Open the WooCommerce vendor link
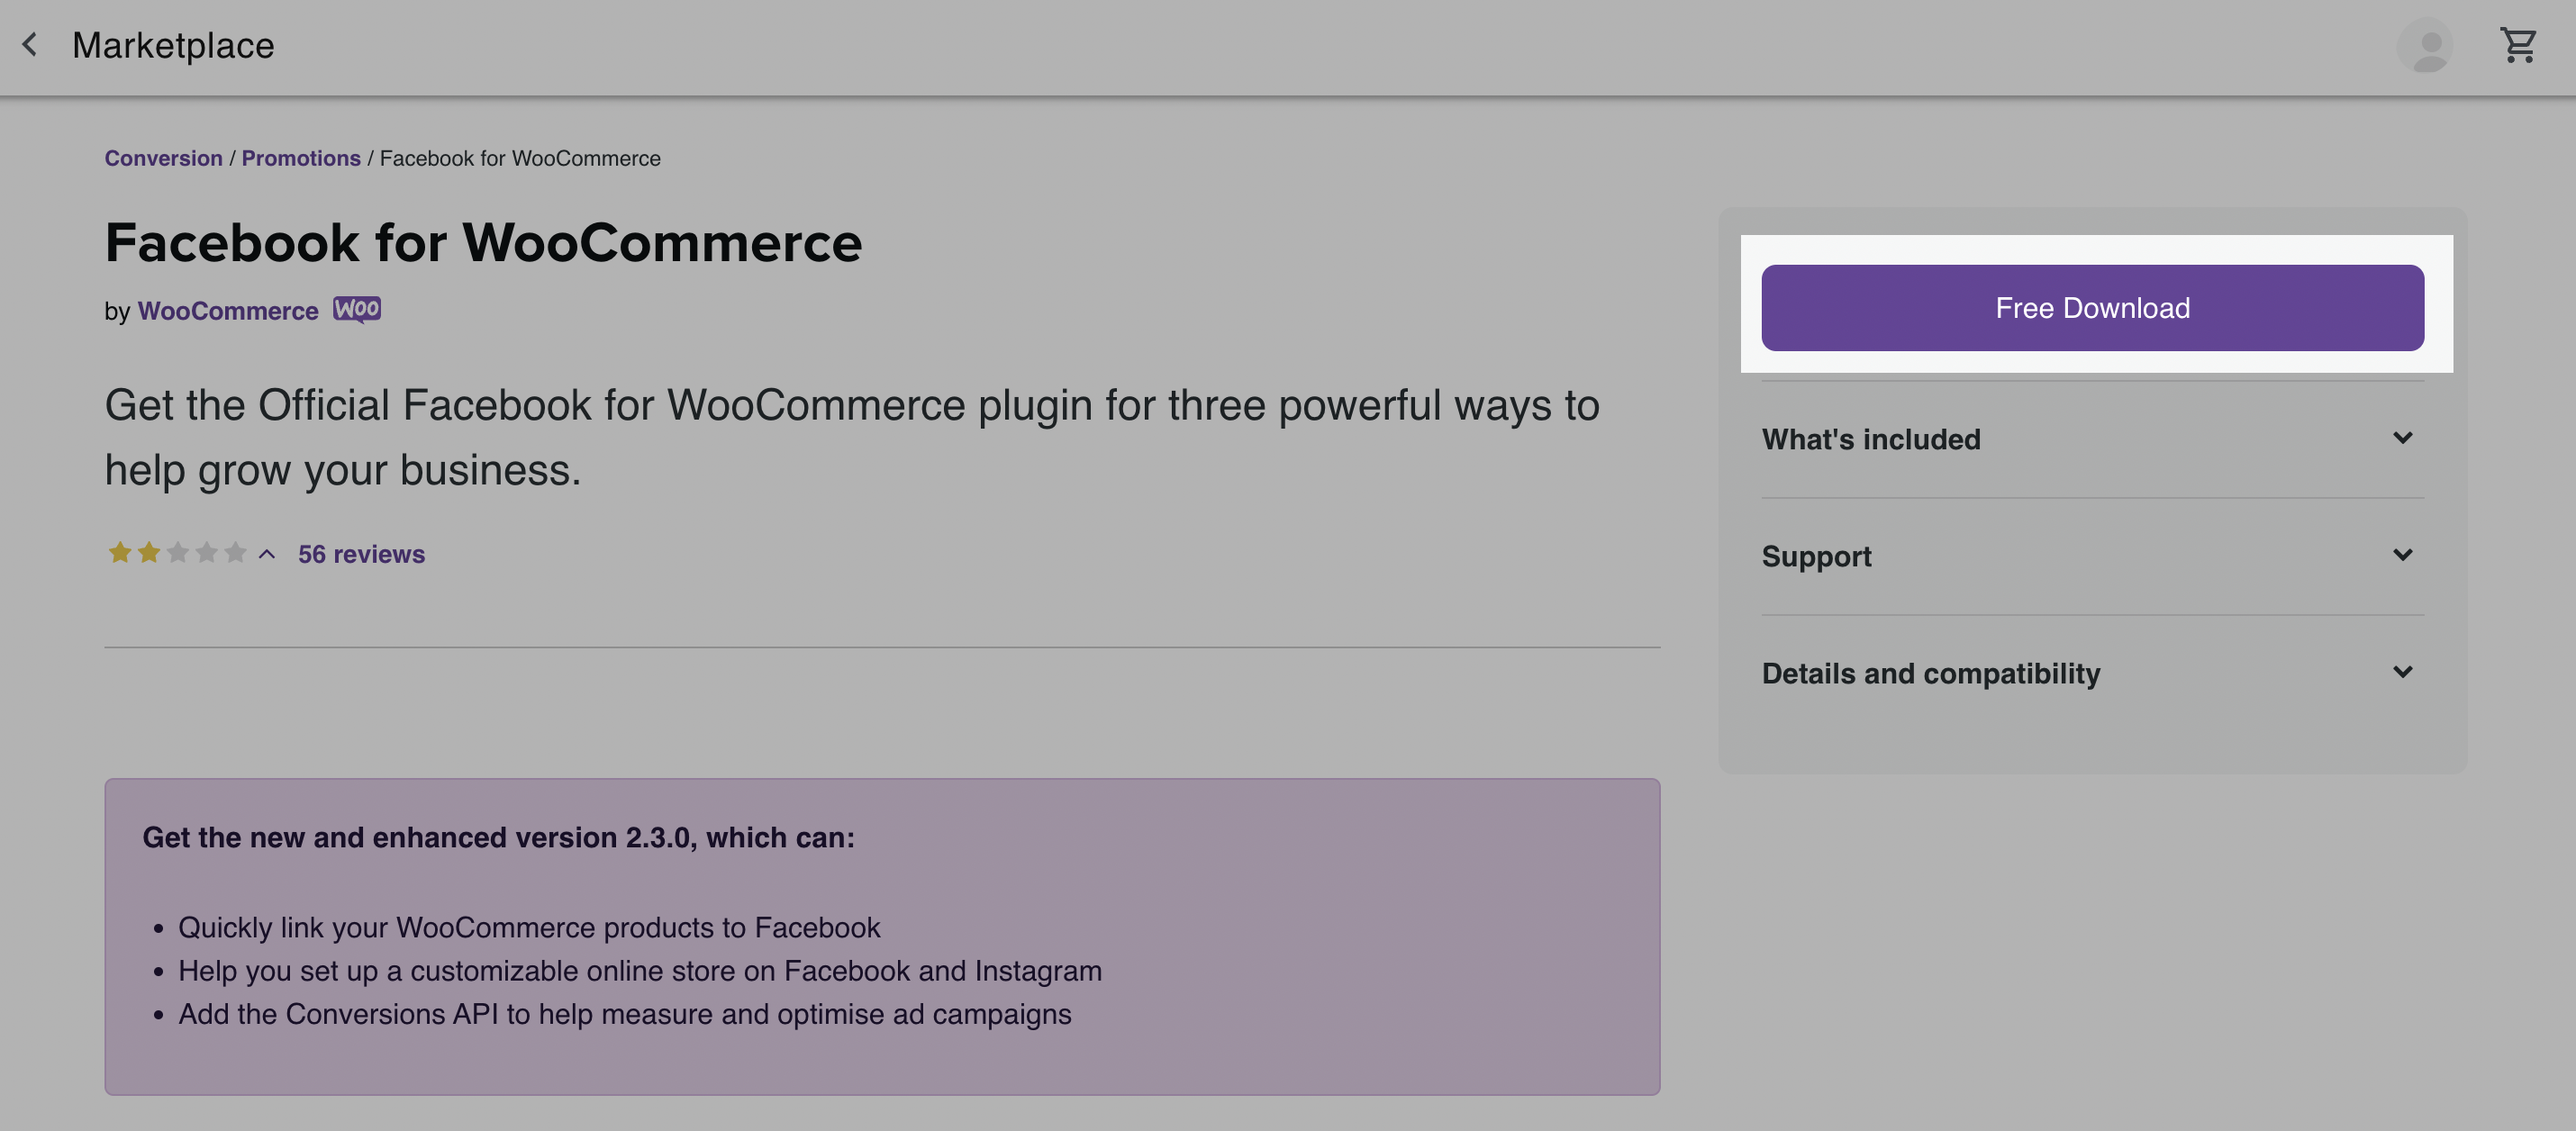The height and width of the screenshot is (1131, 2576). pos(228,311)
